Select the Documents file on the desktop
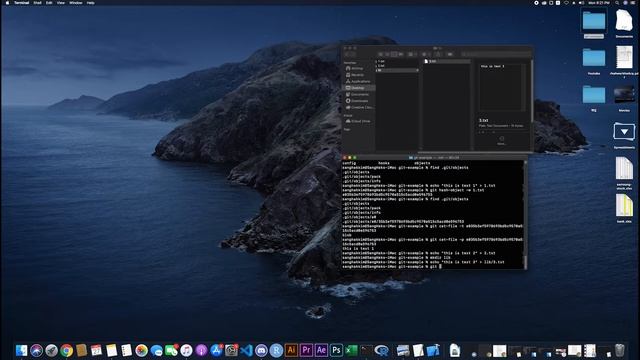 point(624,23)
